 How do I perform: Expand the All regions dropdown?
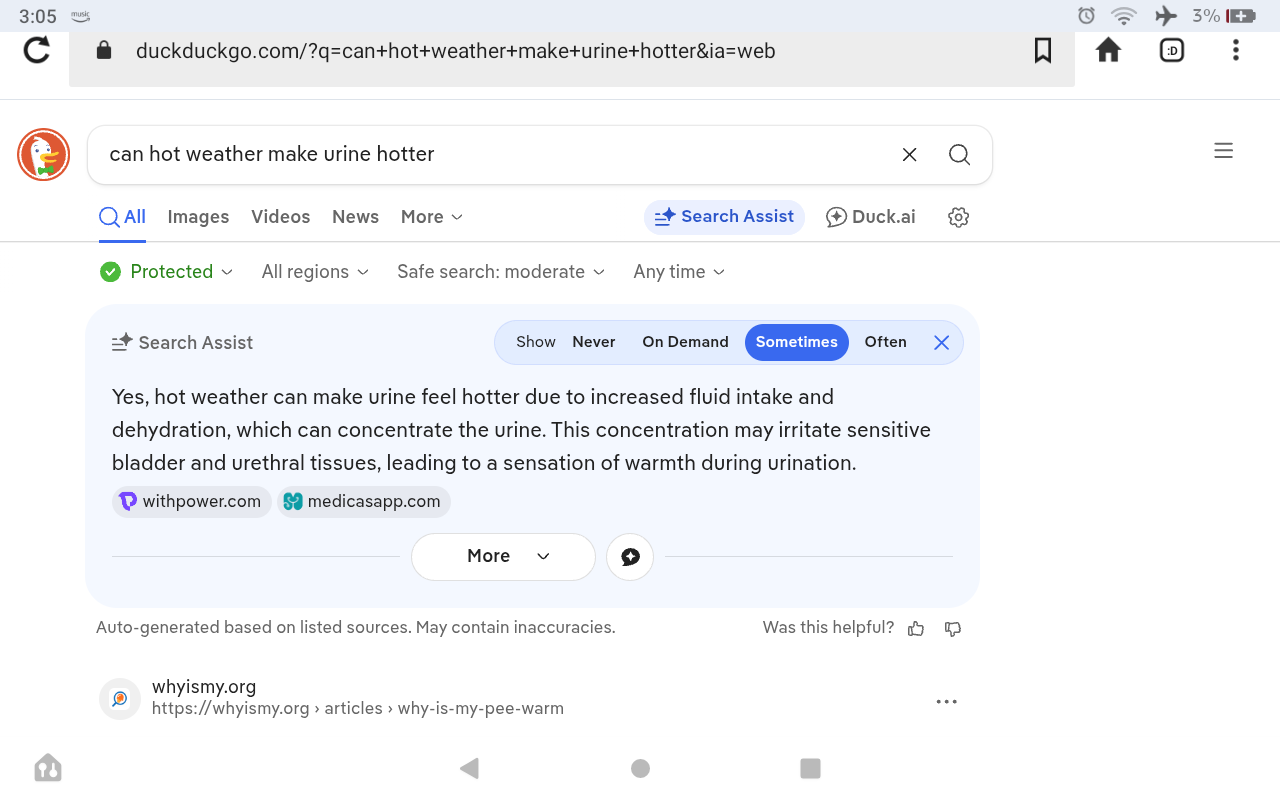click(x=315, y=272)
